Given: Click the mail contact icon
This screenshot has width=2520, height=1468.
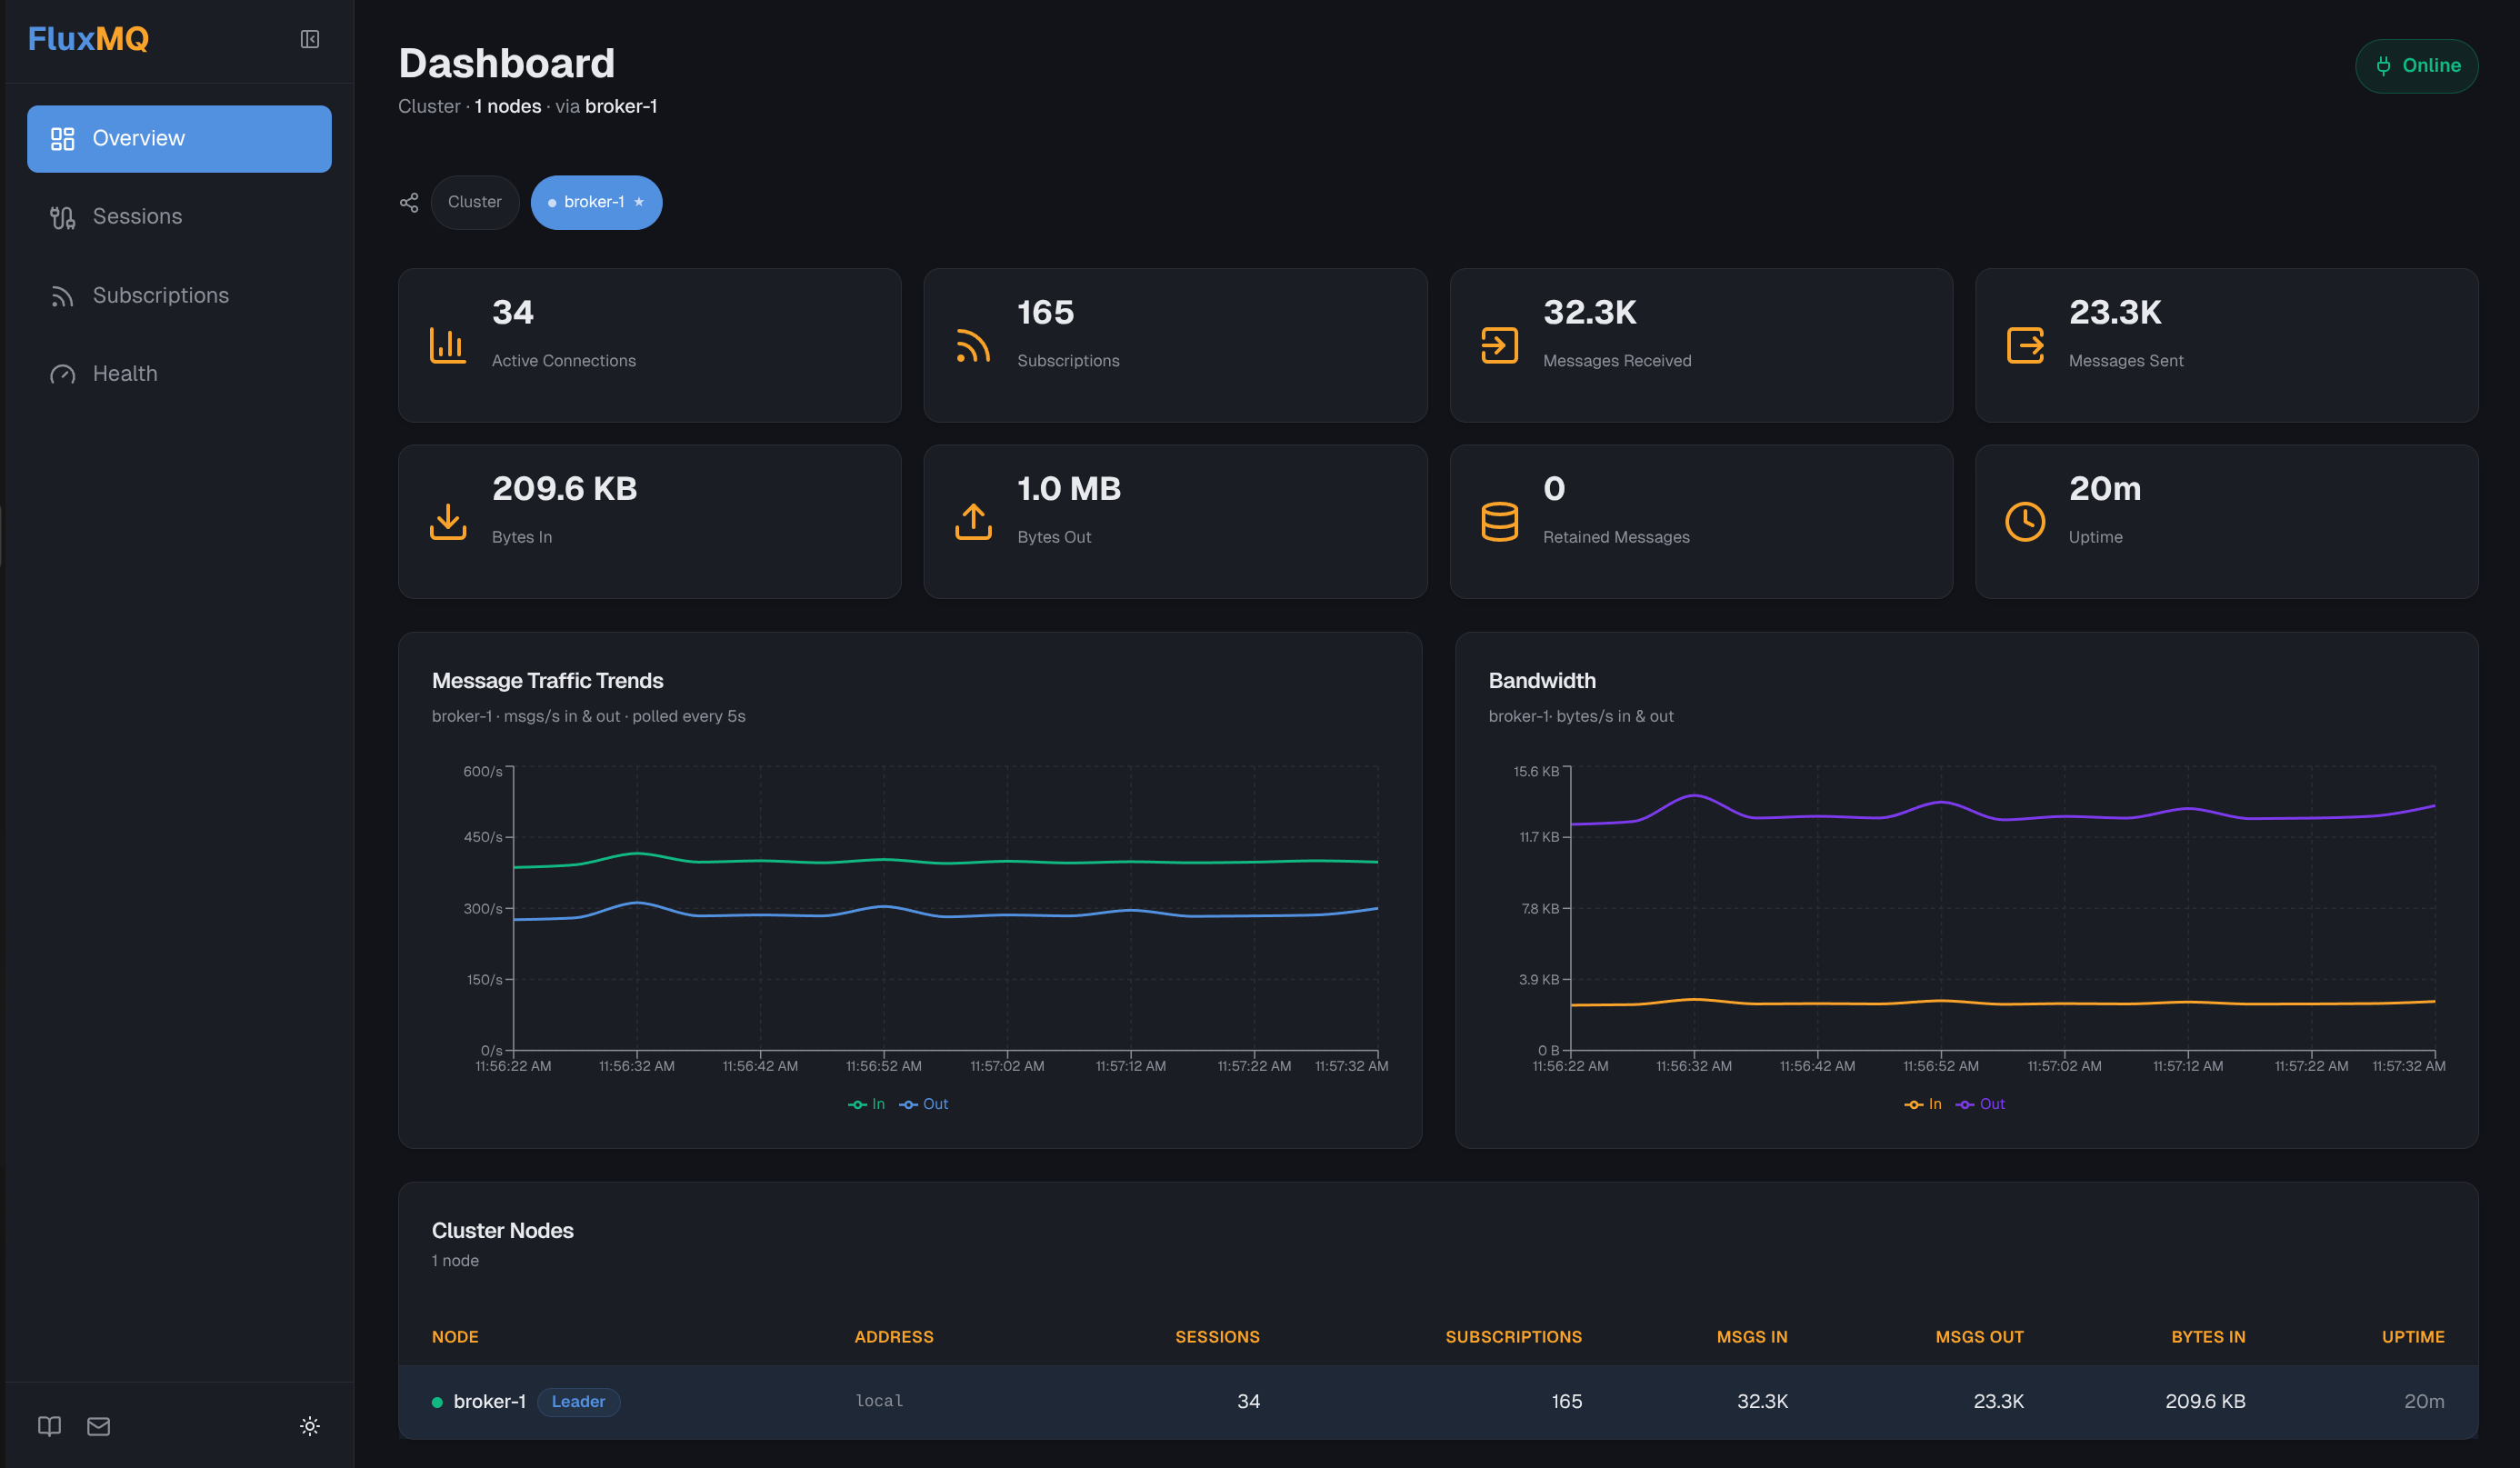Looking at the screenshot, I should [x=99, y=1426].
